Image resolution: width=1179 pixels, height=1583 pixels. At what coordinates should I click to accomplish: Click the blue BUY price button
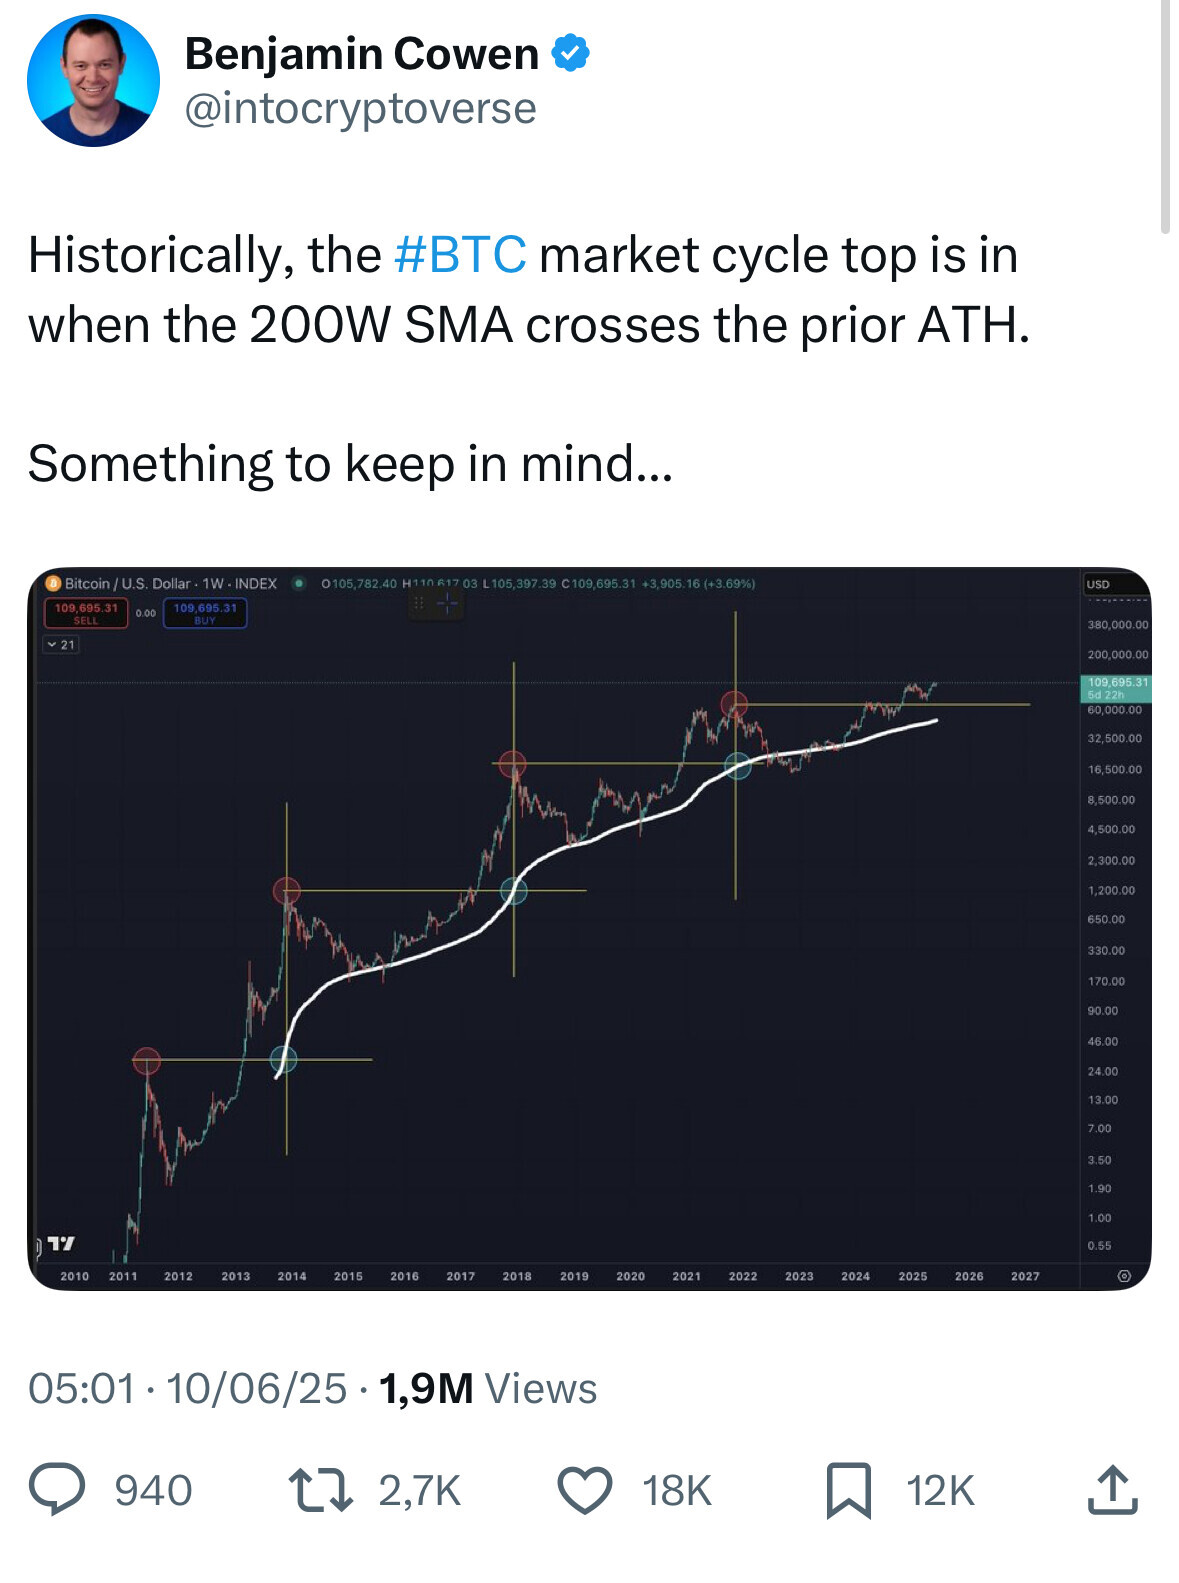[205, 613]
